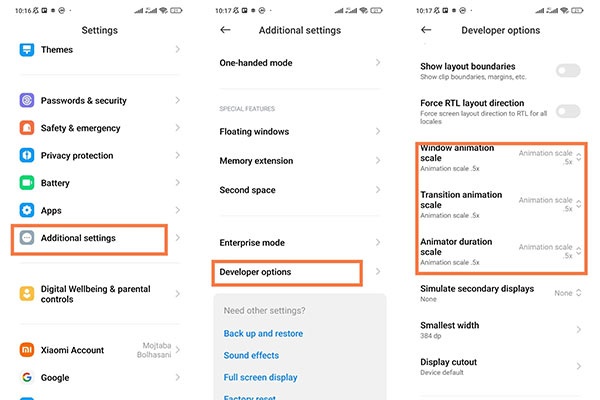Tap the Safety & emergency icon
The image size is (600, 400).
coord(26,128)
